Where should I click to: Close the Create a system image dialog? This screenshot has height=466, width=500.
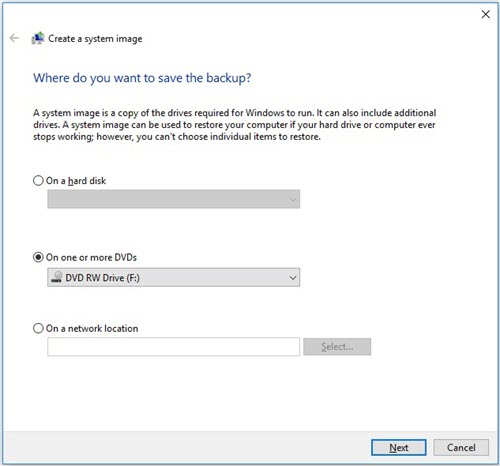coord(486,14)
